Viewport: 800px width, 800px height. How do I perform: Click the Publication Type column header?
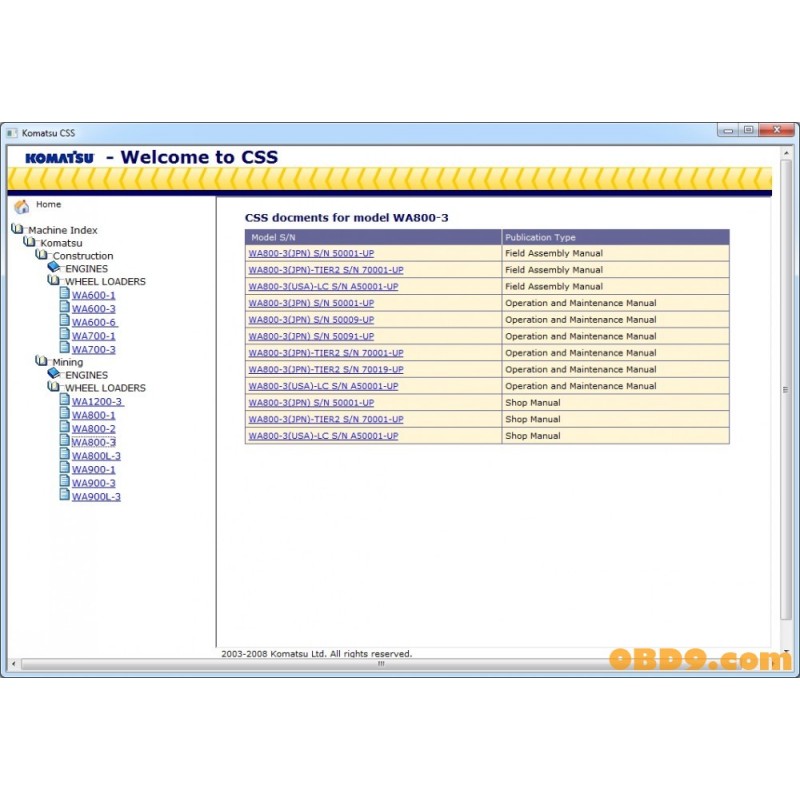coord(615,237)
